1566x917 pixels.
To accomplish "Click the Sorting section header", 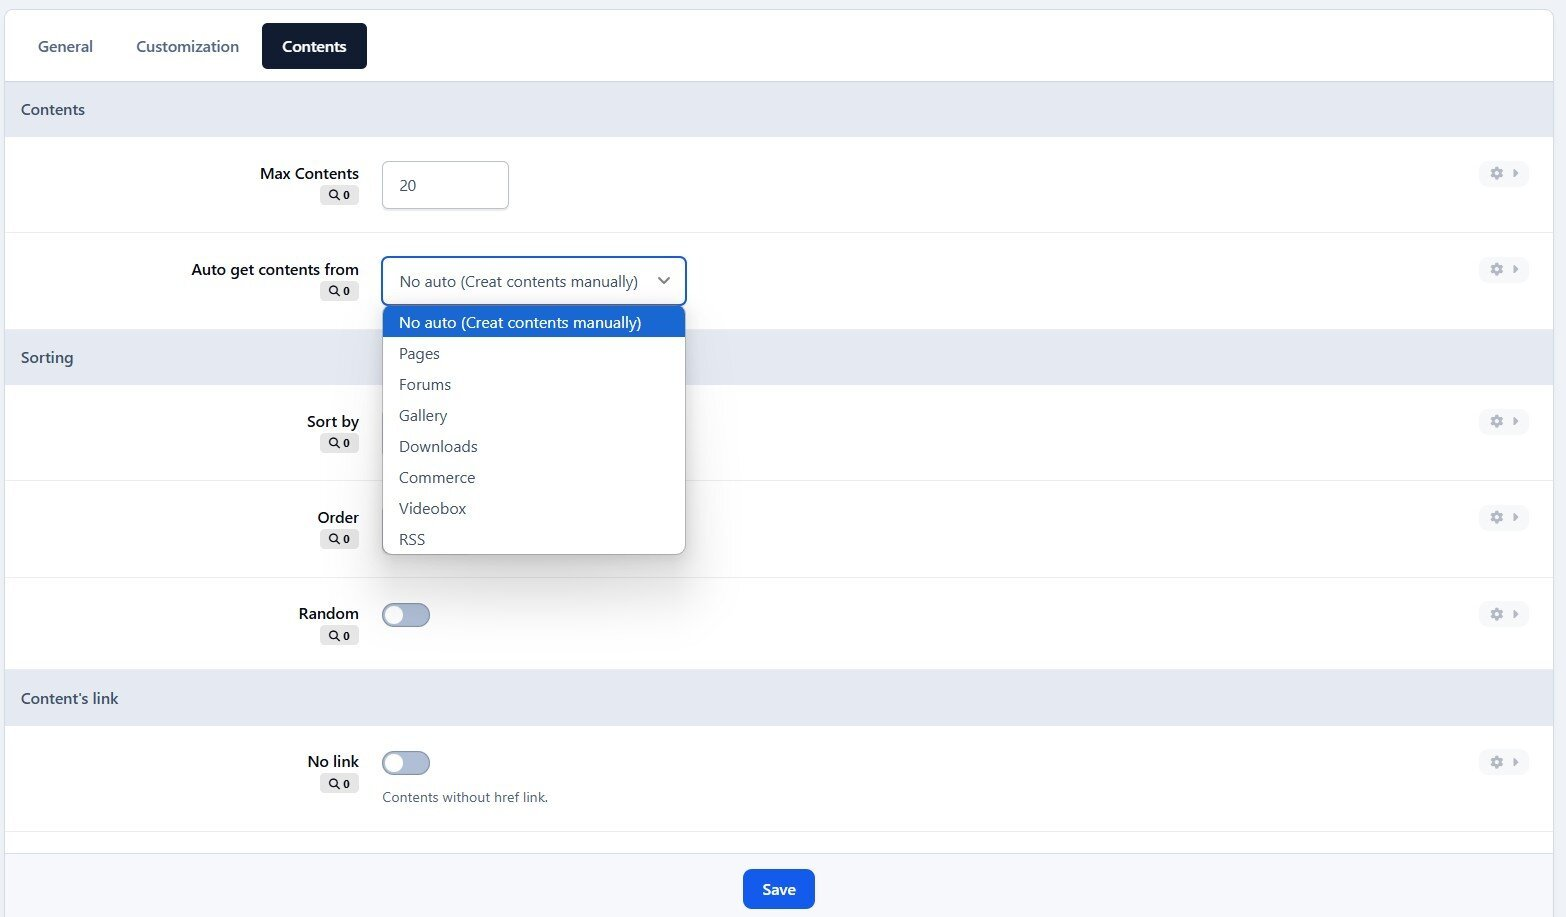I will pos(779,357).
